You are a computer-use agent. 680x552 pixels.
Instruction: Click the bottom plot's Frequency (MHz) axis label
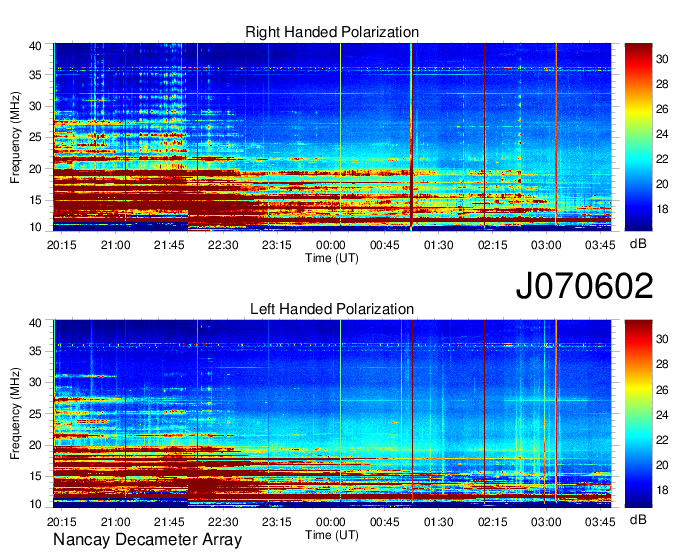click(15, 414)
